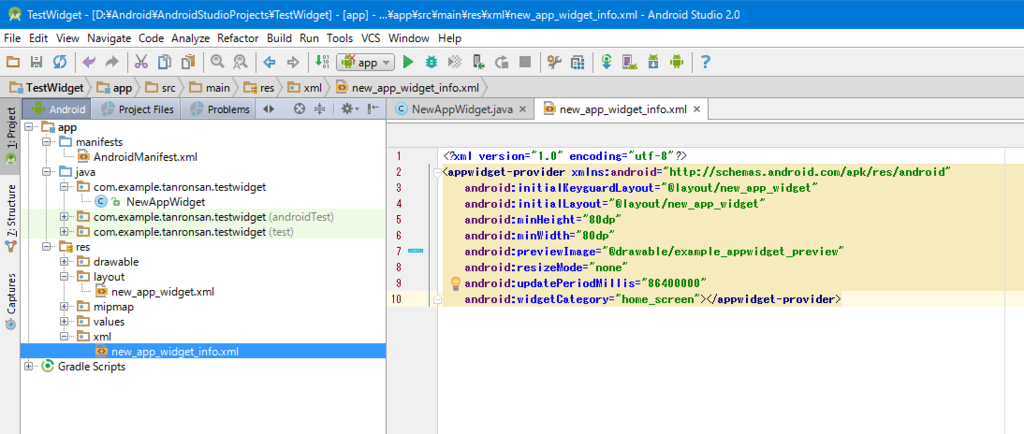This screenshot has width=1024, height=434.
Task: Start debugging with the green bug icon
Action: coord(431,63)
